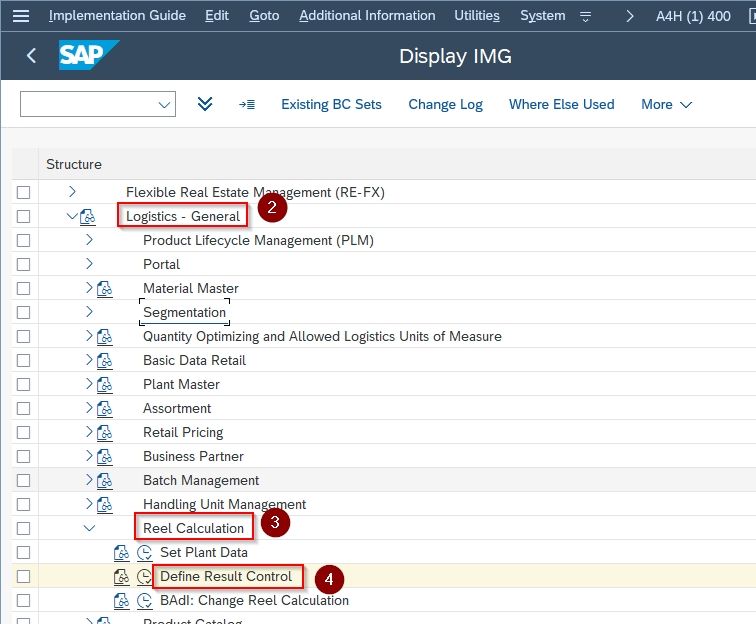The width and height of the screenshot is (756, 624).
Task: Click Existing BC Sets button
Action: pos(331,104)
